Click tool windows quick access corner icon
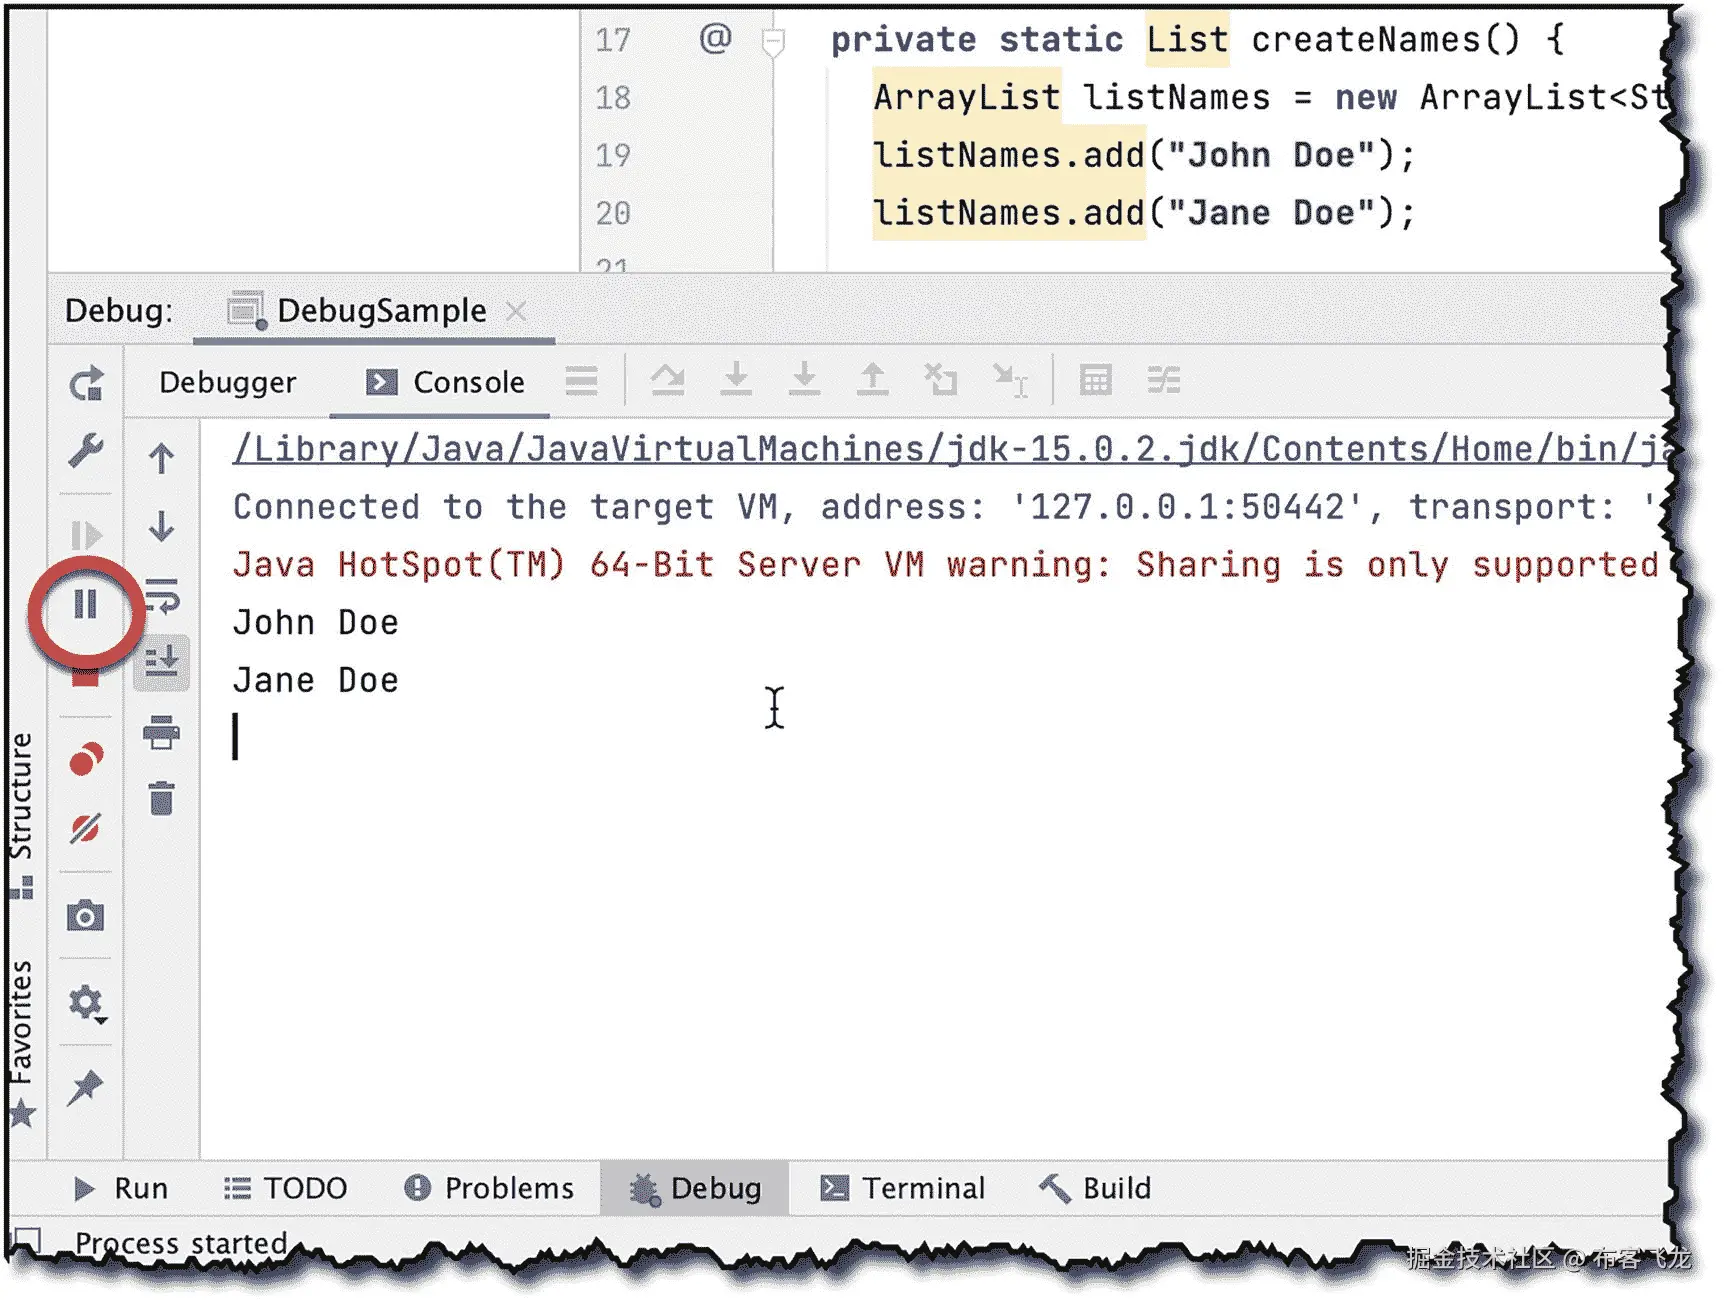Screen dimensions: 1725x1305 (27, 1241)
